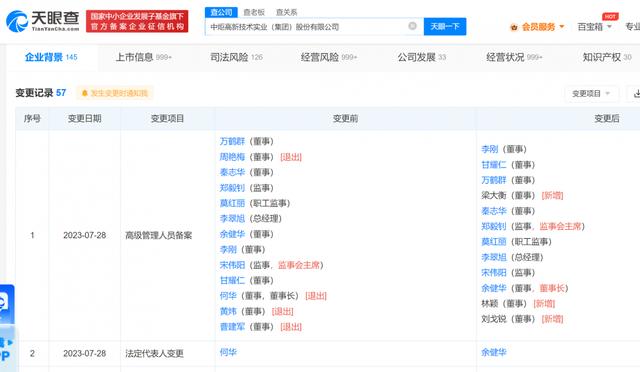Image resolution: width=640 pixels, height=372 pixels.
Task: Click the 2023-07-28 date in row 1
Action: click(84, 236)
